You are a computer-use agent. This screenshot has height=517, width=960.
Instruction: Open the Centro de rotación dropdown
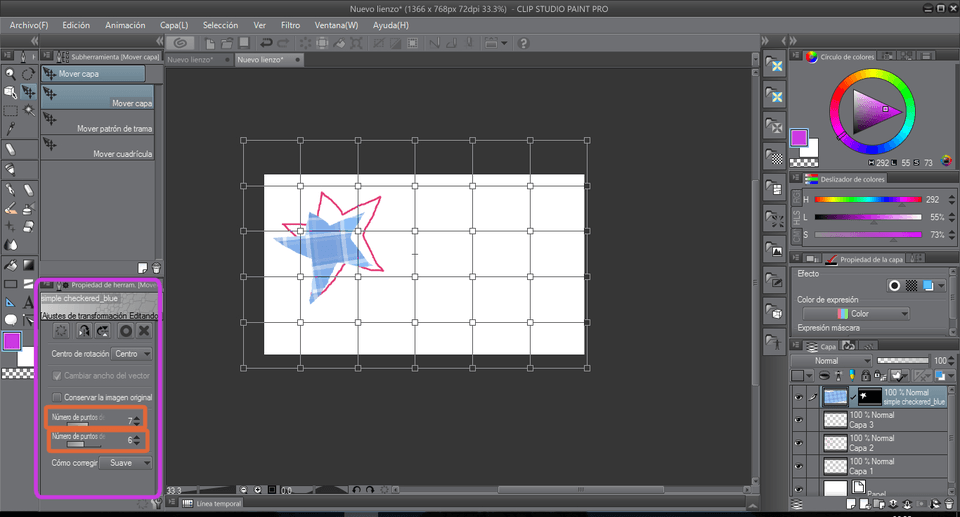[x=132, y=353]
